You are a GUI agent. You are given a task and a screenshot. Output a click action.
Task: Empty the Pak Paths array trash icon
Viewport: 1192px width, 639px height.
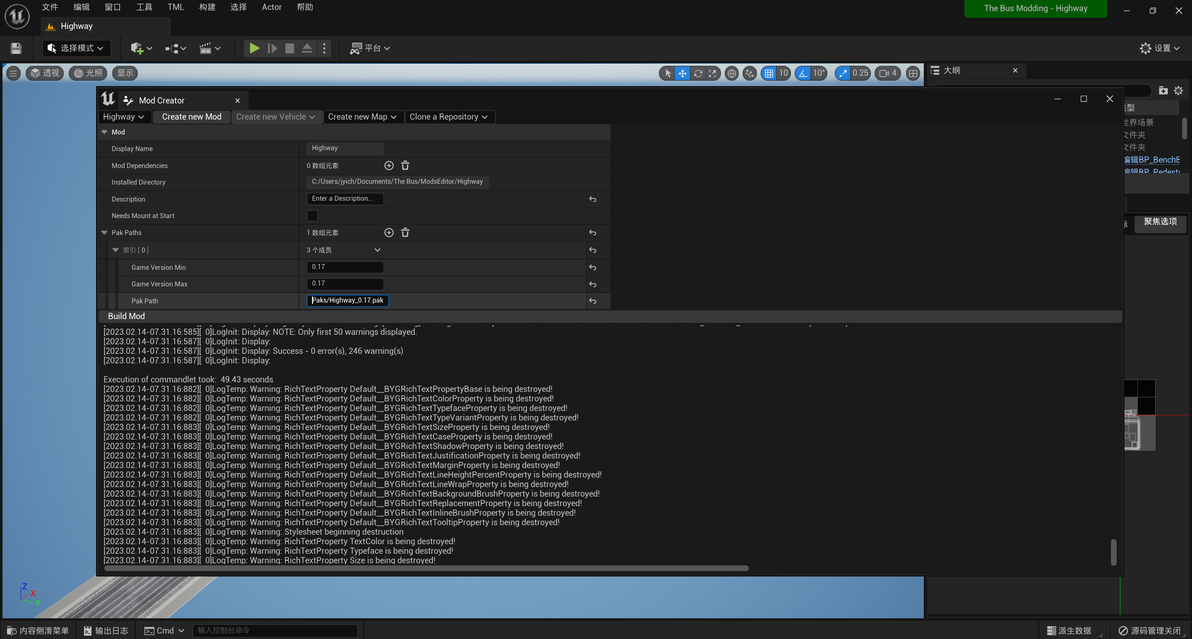click(x=405, y=233)
